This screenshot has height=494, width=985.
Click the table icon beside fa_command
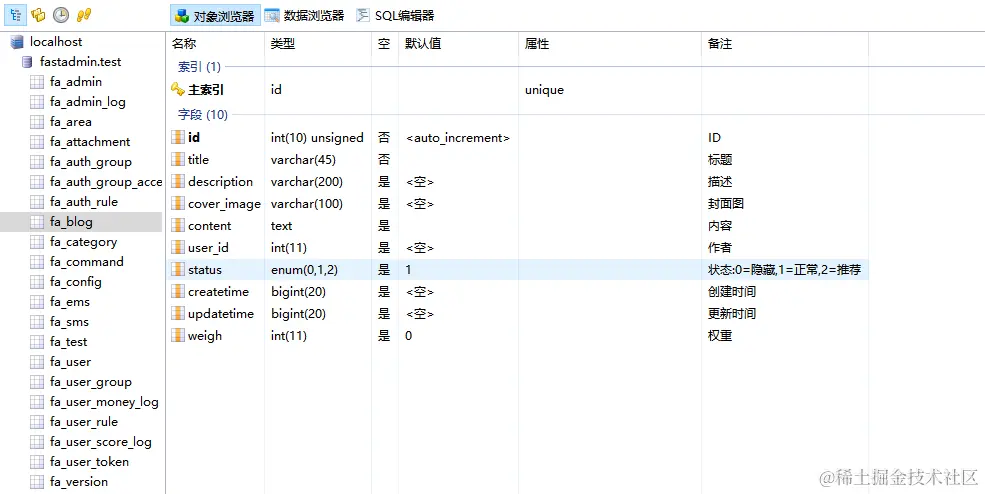(38, 263)
